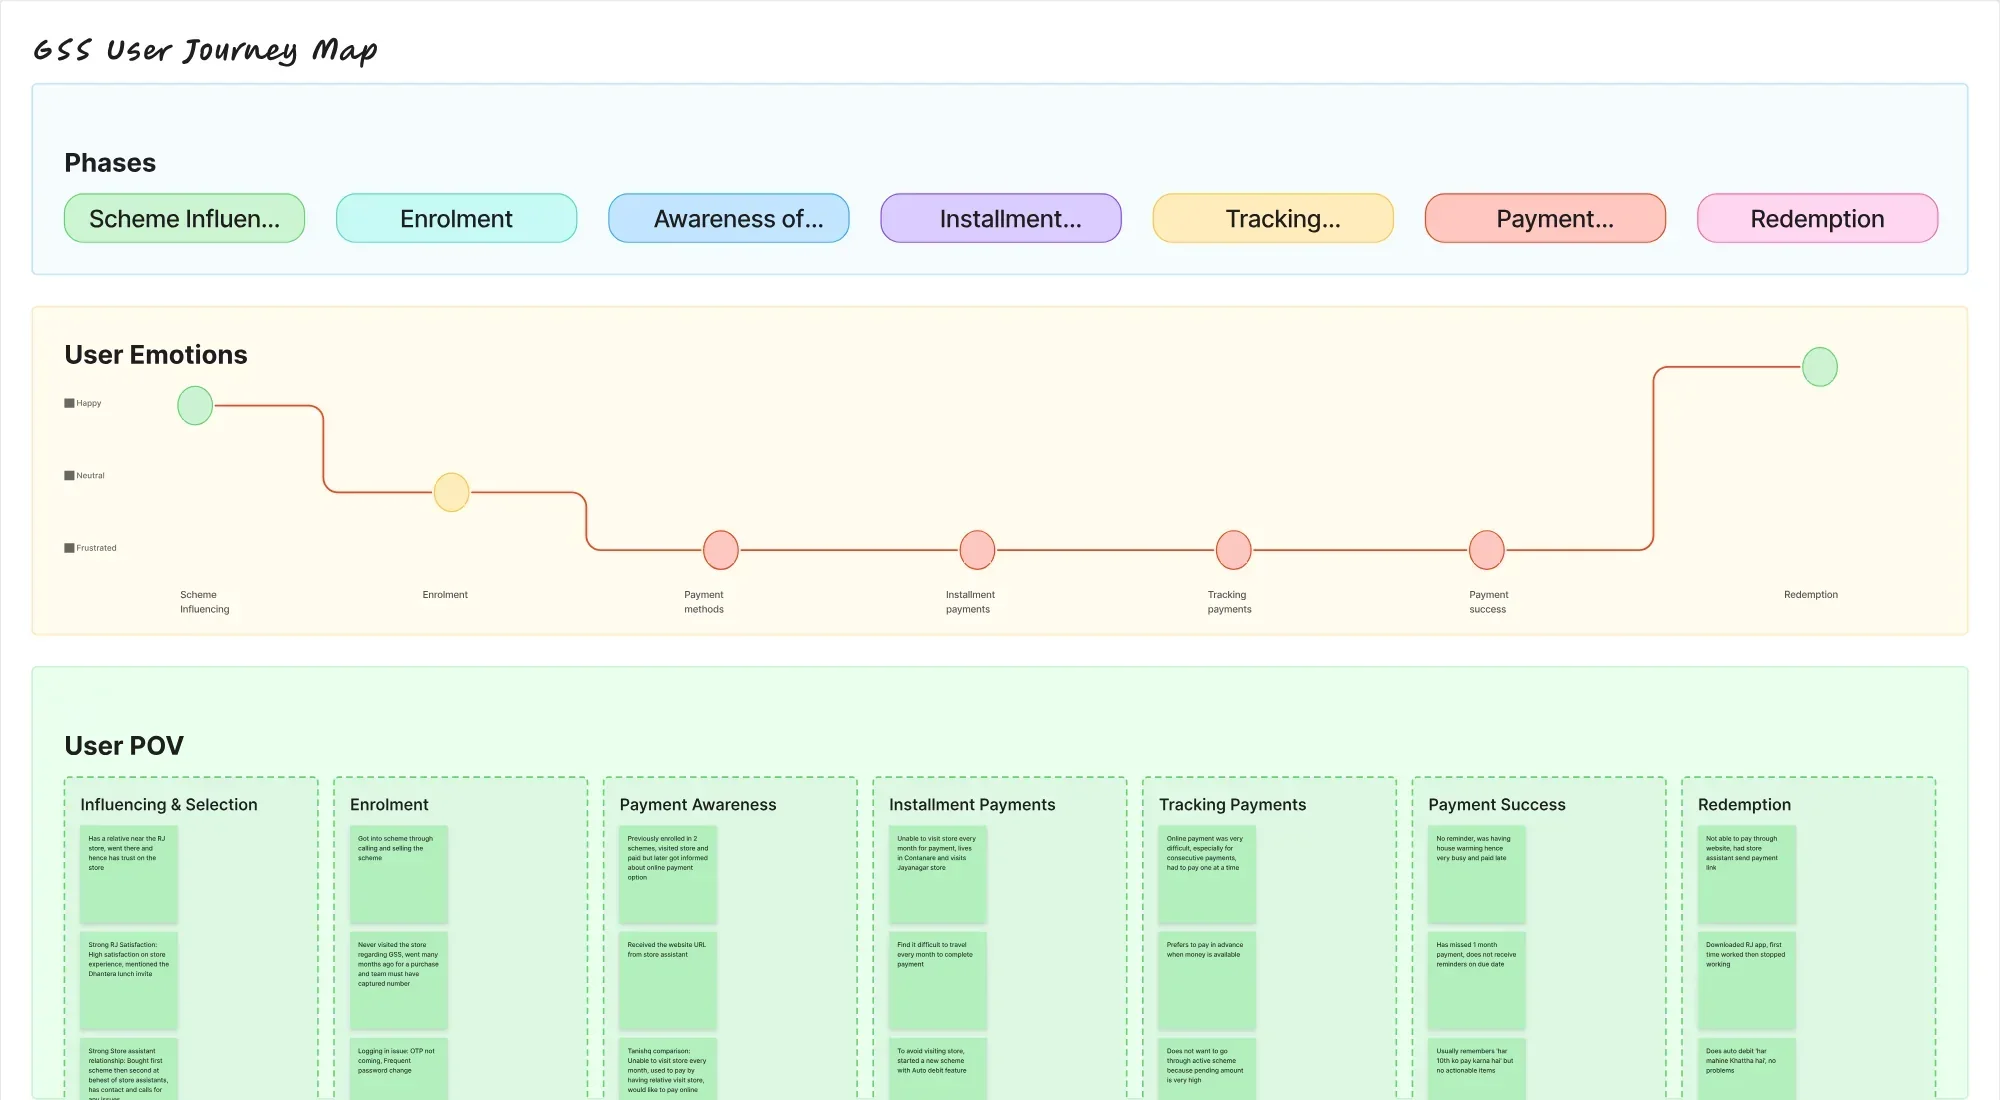Viewport: 2000px width, 1100px height.
Task: Click the Phases section heading
Action: (x=110, y=163)
